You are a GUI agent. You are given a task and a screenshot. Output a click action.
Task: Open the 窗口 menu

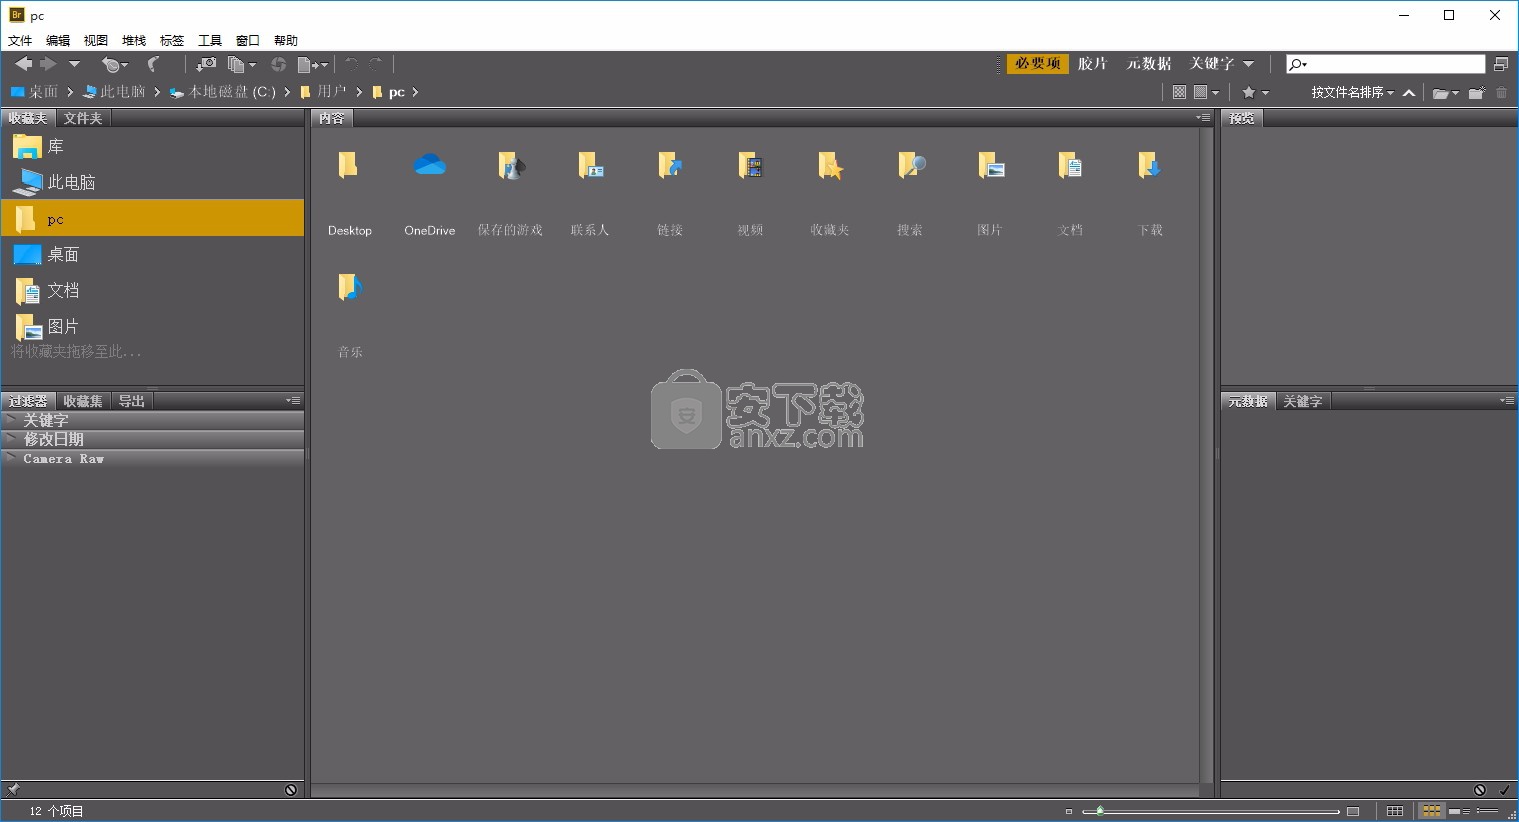point(248,41)
